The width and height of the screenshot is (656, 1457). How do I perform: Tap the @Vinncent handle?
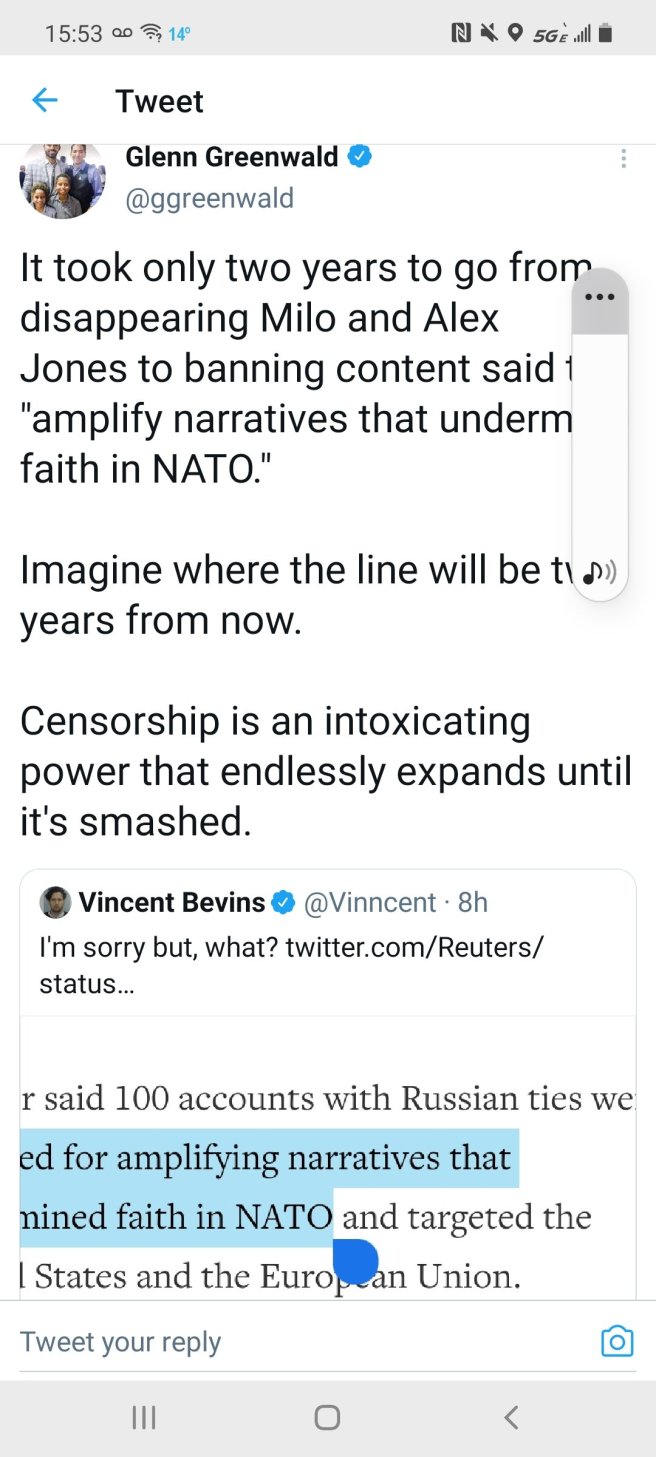coord(369,902)
